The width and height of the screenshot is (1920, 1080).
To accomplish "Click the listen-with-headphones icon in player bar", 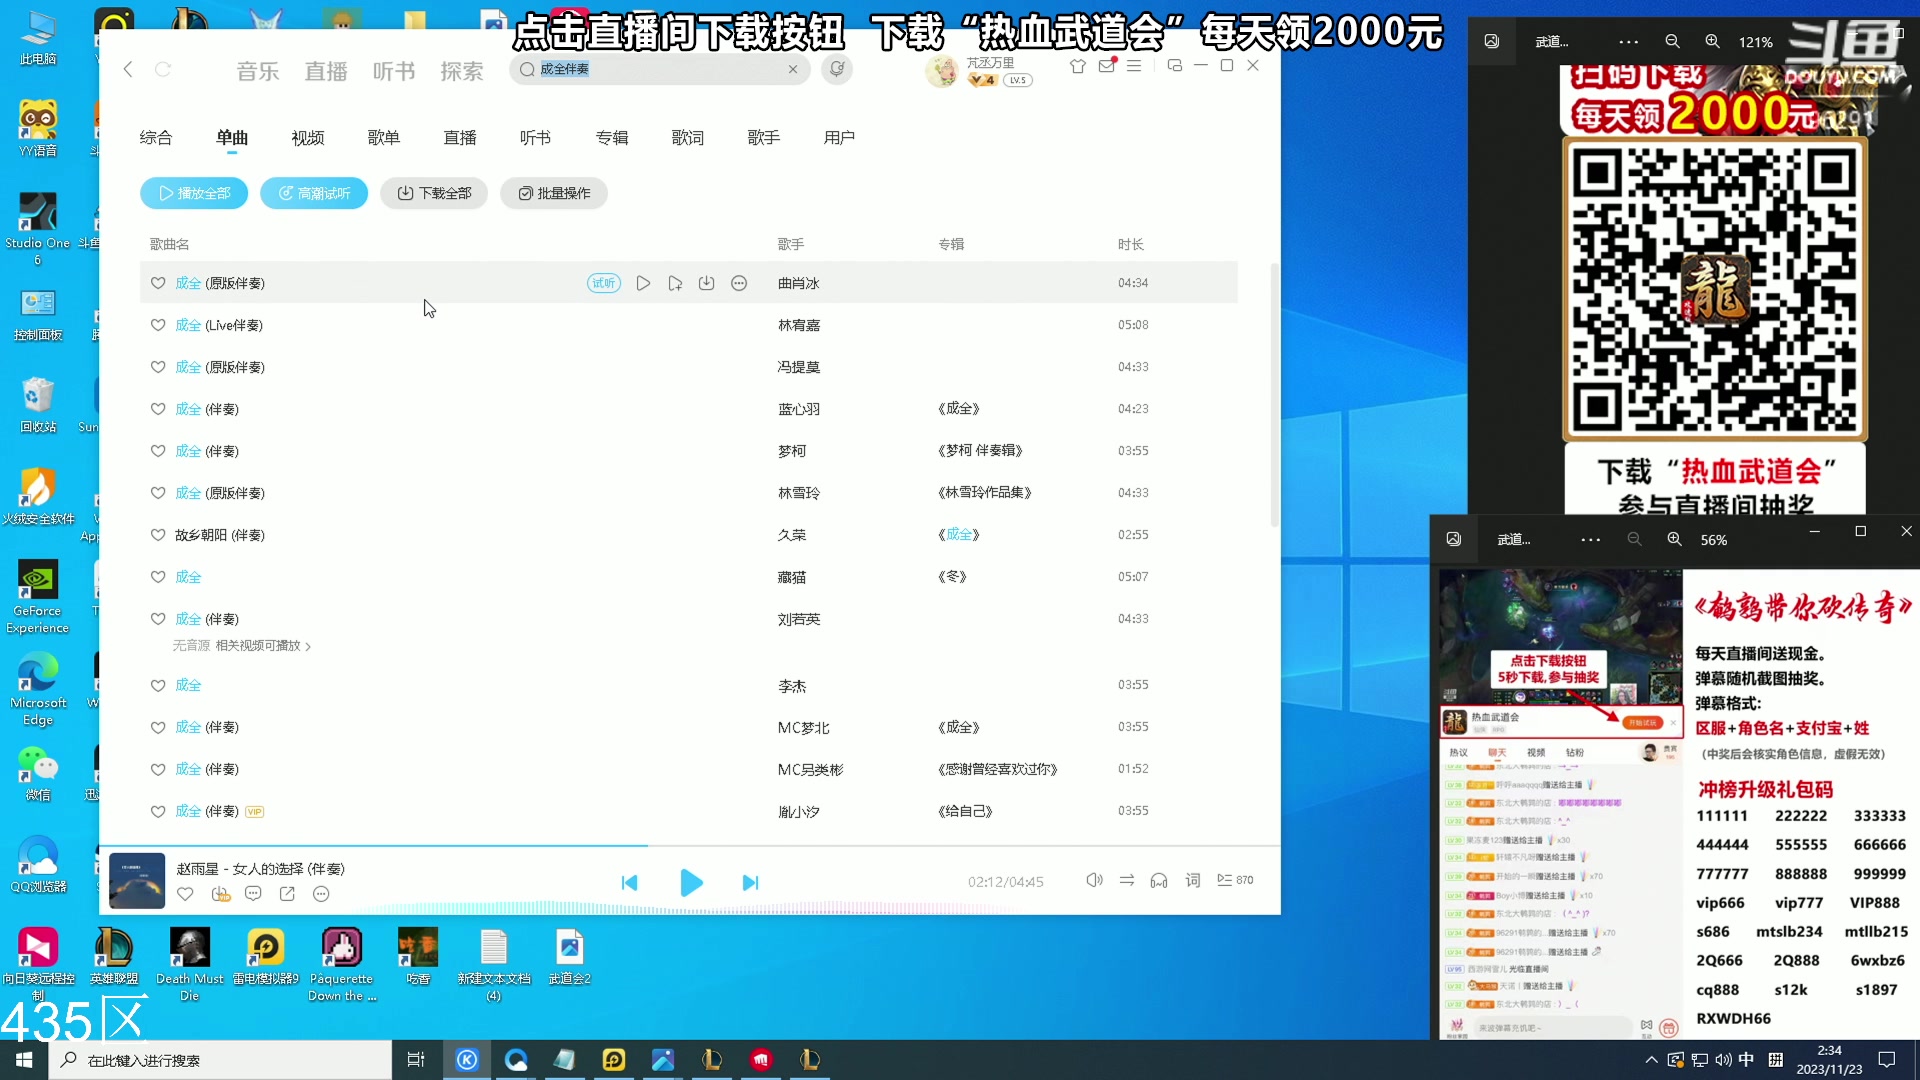I will click(x=1159, y=880).
